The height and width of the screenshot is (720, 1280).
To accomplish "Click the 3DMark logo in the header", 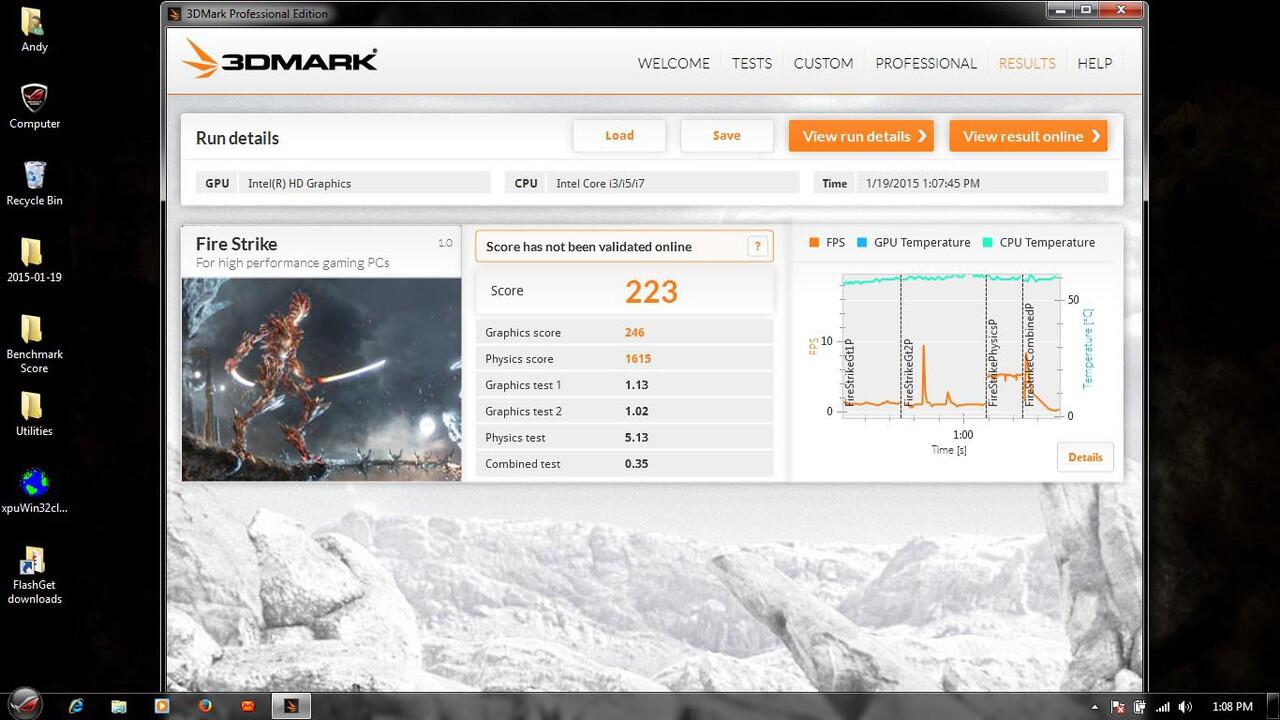I will coord(280,60).
